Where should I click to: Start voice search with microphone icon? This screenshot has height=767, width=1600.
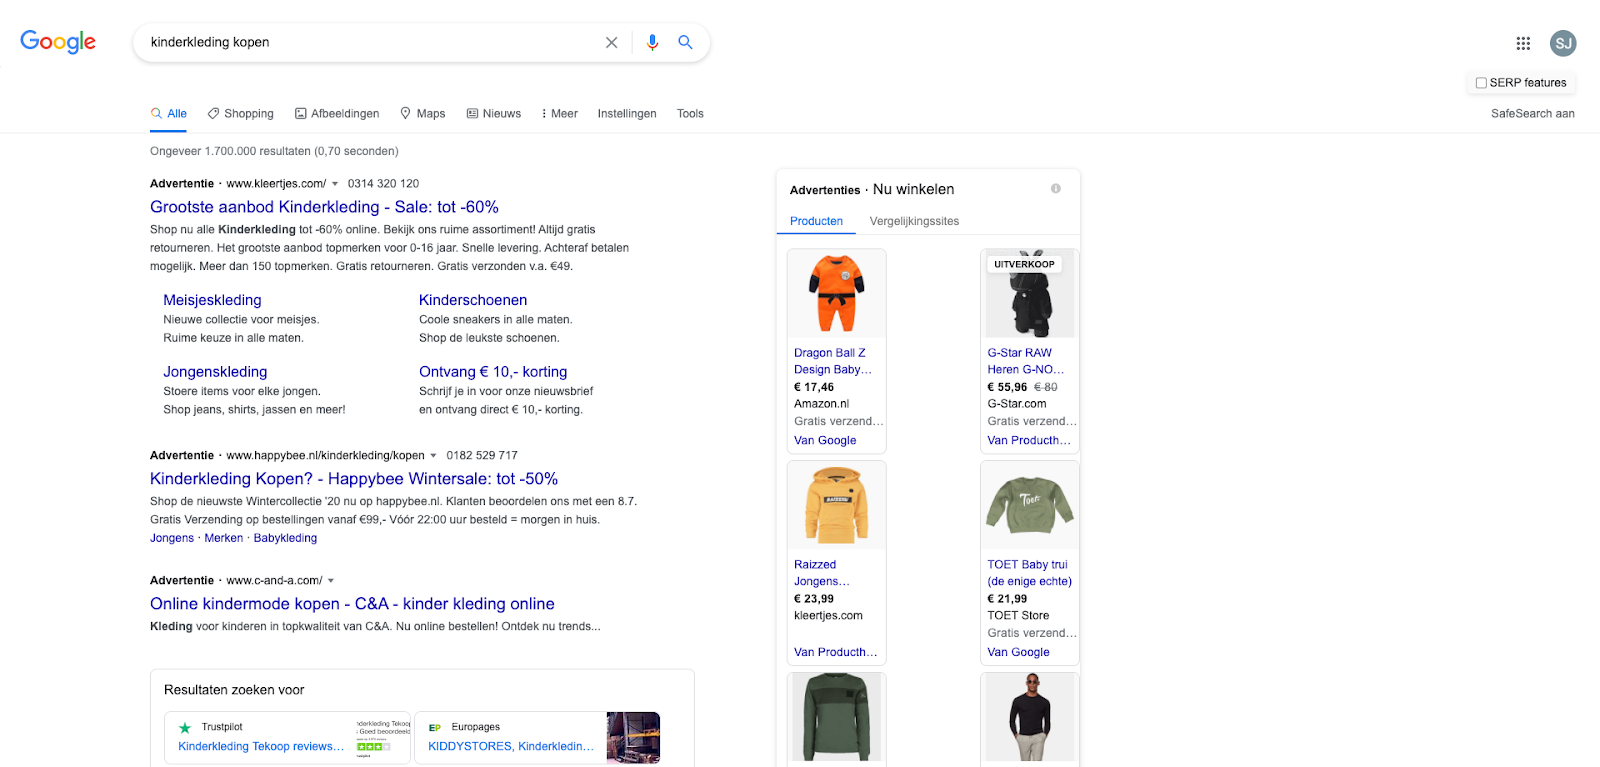(652, 42)
